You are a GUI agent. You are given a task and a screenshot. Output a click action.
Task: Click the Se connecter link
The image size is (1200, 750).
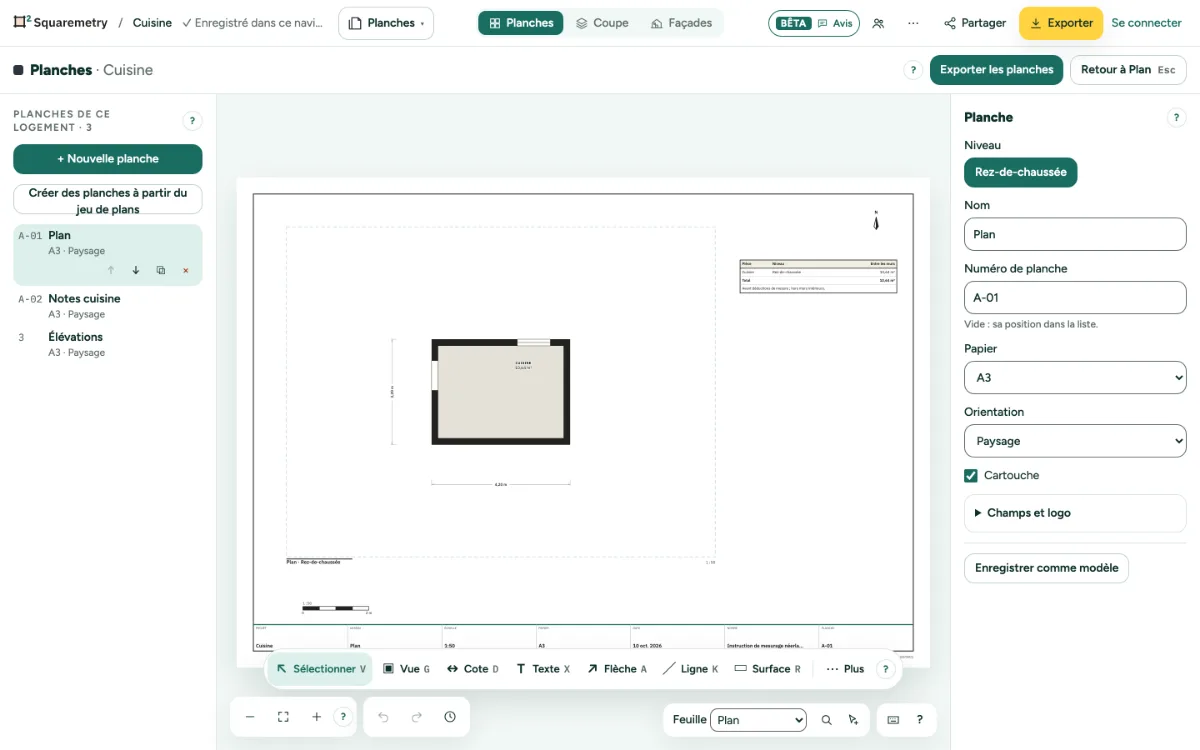1146,23
